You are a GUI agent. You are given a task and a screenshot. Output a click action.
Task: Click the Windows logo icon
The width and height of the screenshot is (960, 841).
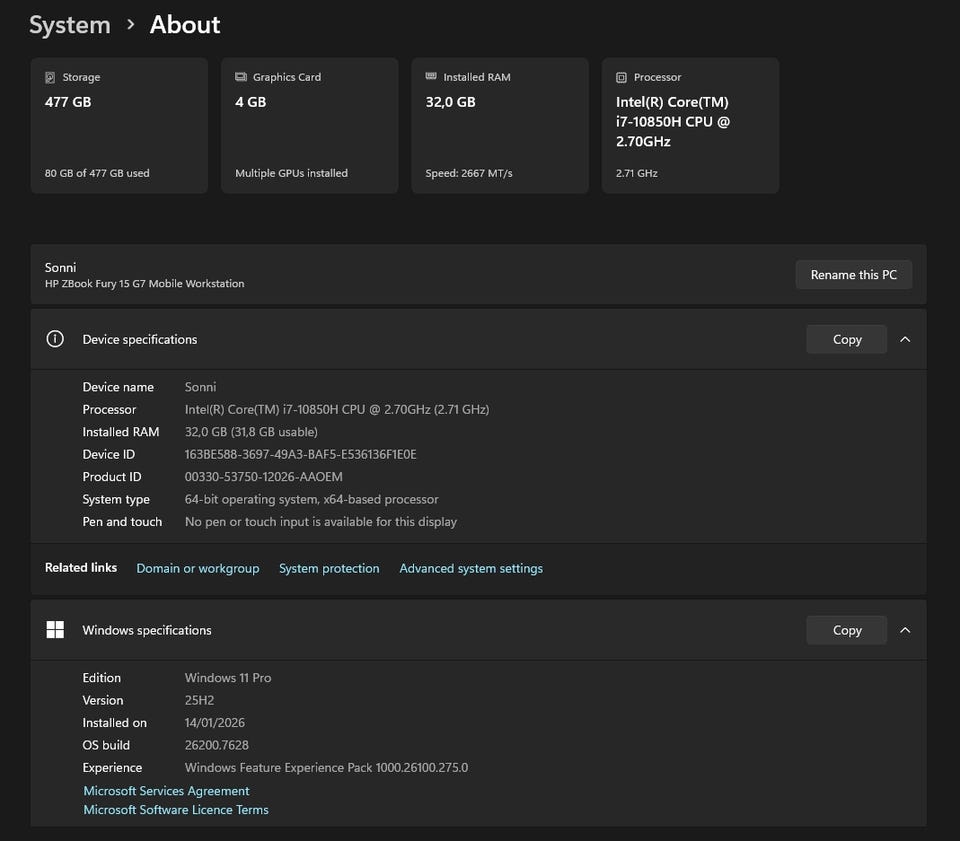(55, 630)
